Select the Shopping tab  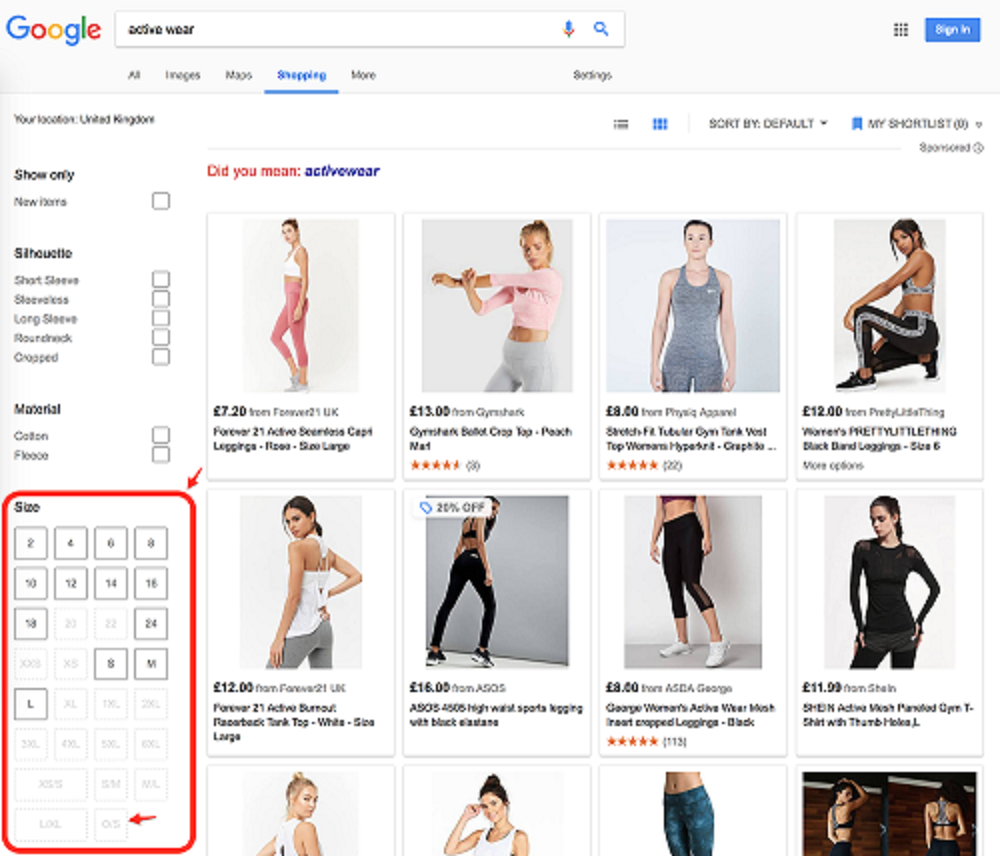[x=302, y=75]
